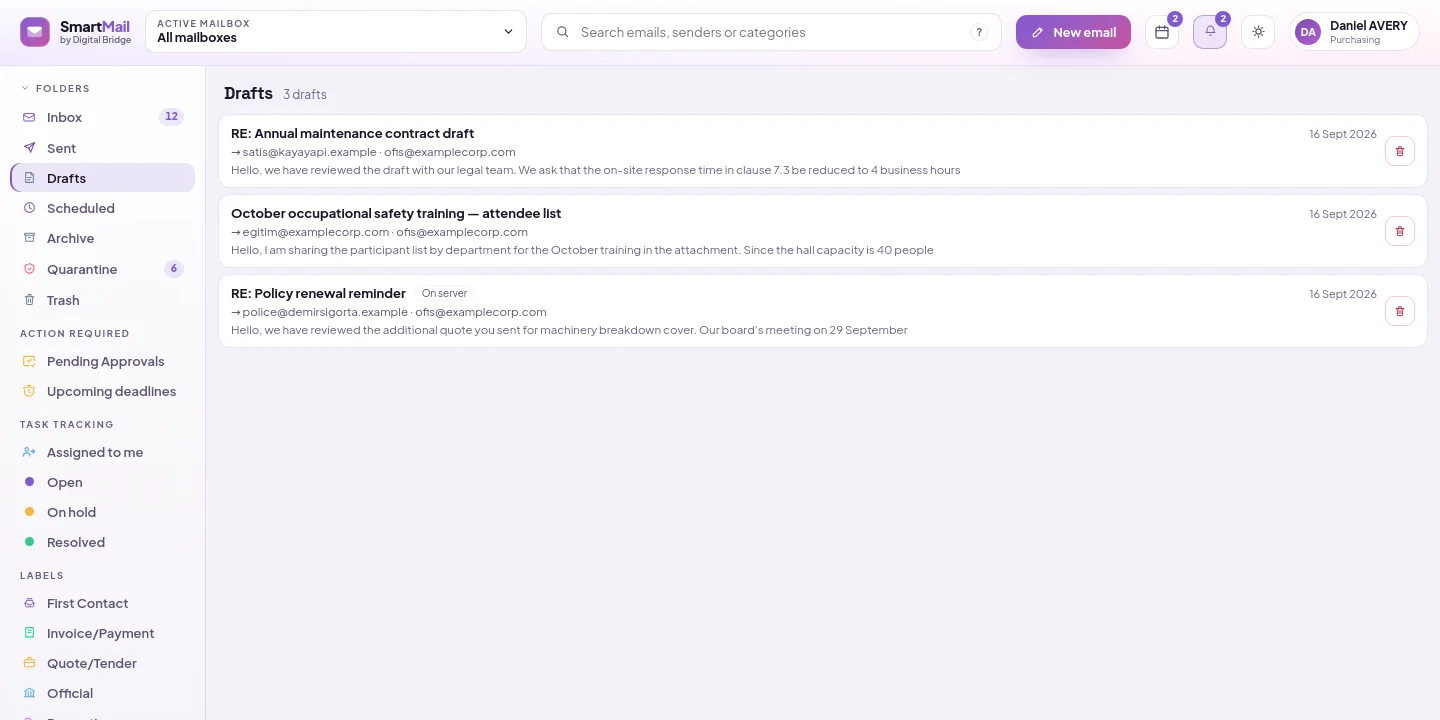
Task: Collapse the Folders section chevron
Action: tap(25, 88)
